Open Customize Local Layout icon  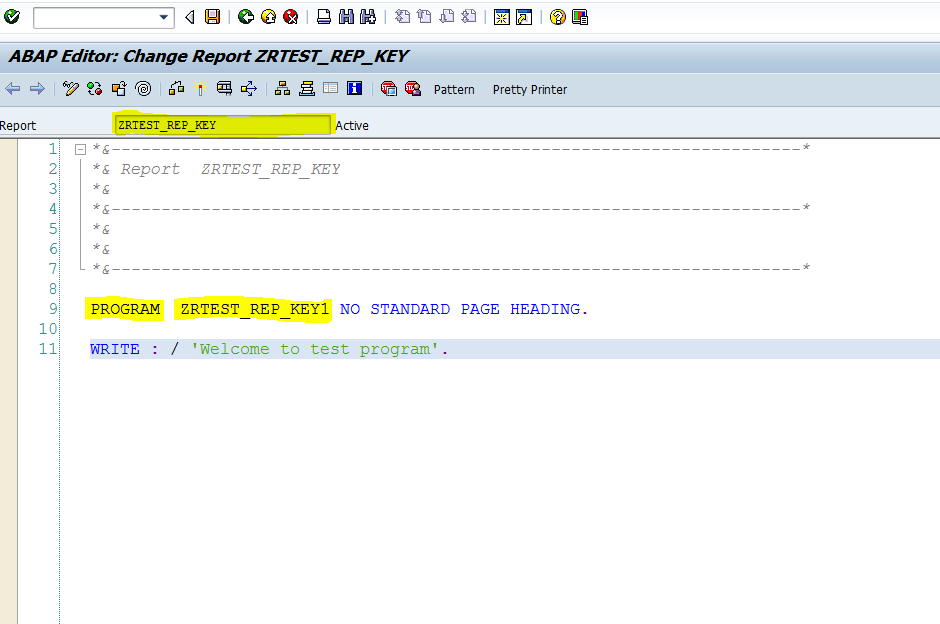click(x=580, y=17)
